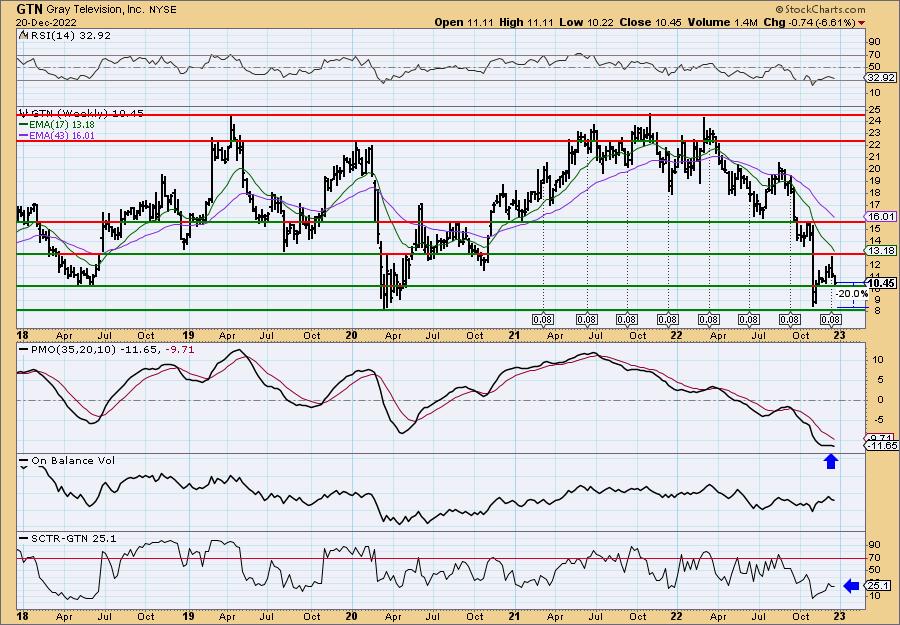Screen dimensions: 900x625
Task: Click the -11.65 PMO value tag on right axis
Action: 881,445
